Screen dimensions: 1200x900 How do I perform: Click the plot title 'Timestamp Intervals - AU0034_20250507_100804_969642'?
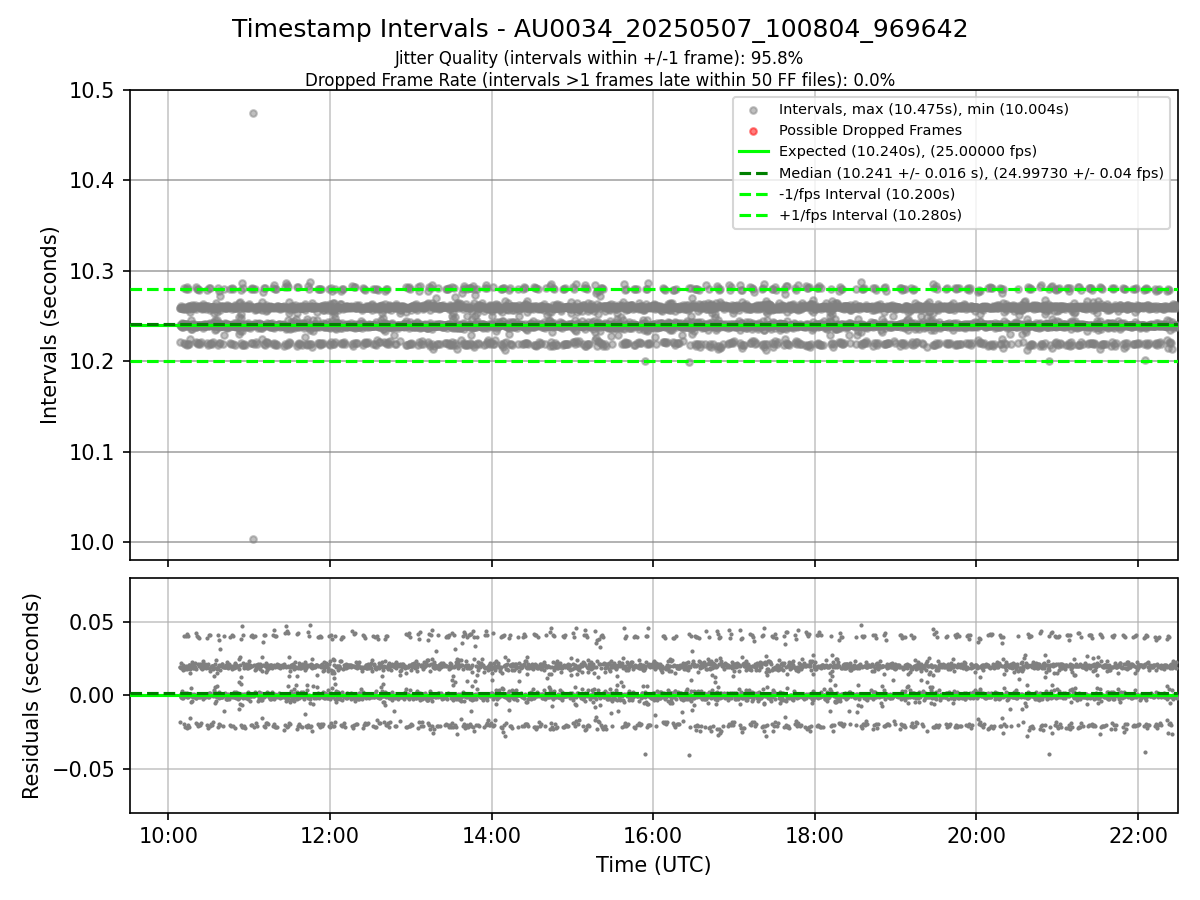tap(600, 29)
